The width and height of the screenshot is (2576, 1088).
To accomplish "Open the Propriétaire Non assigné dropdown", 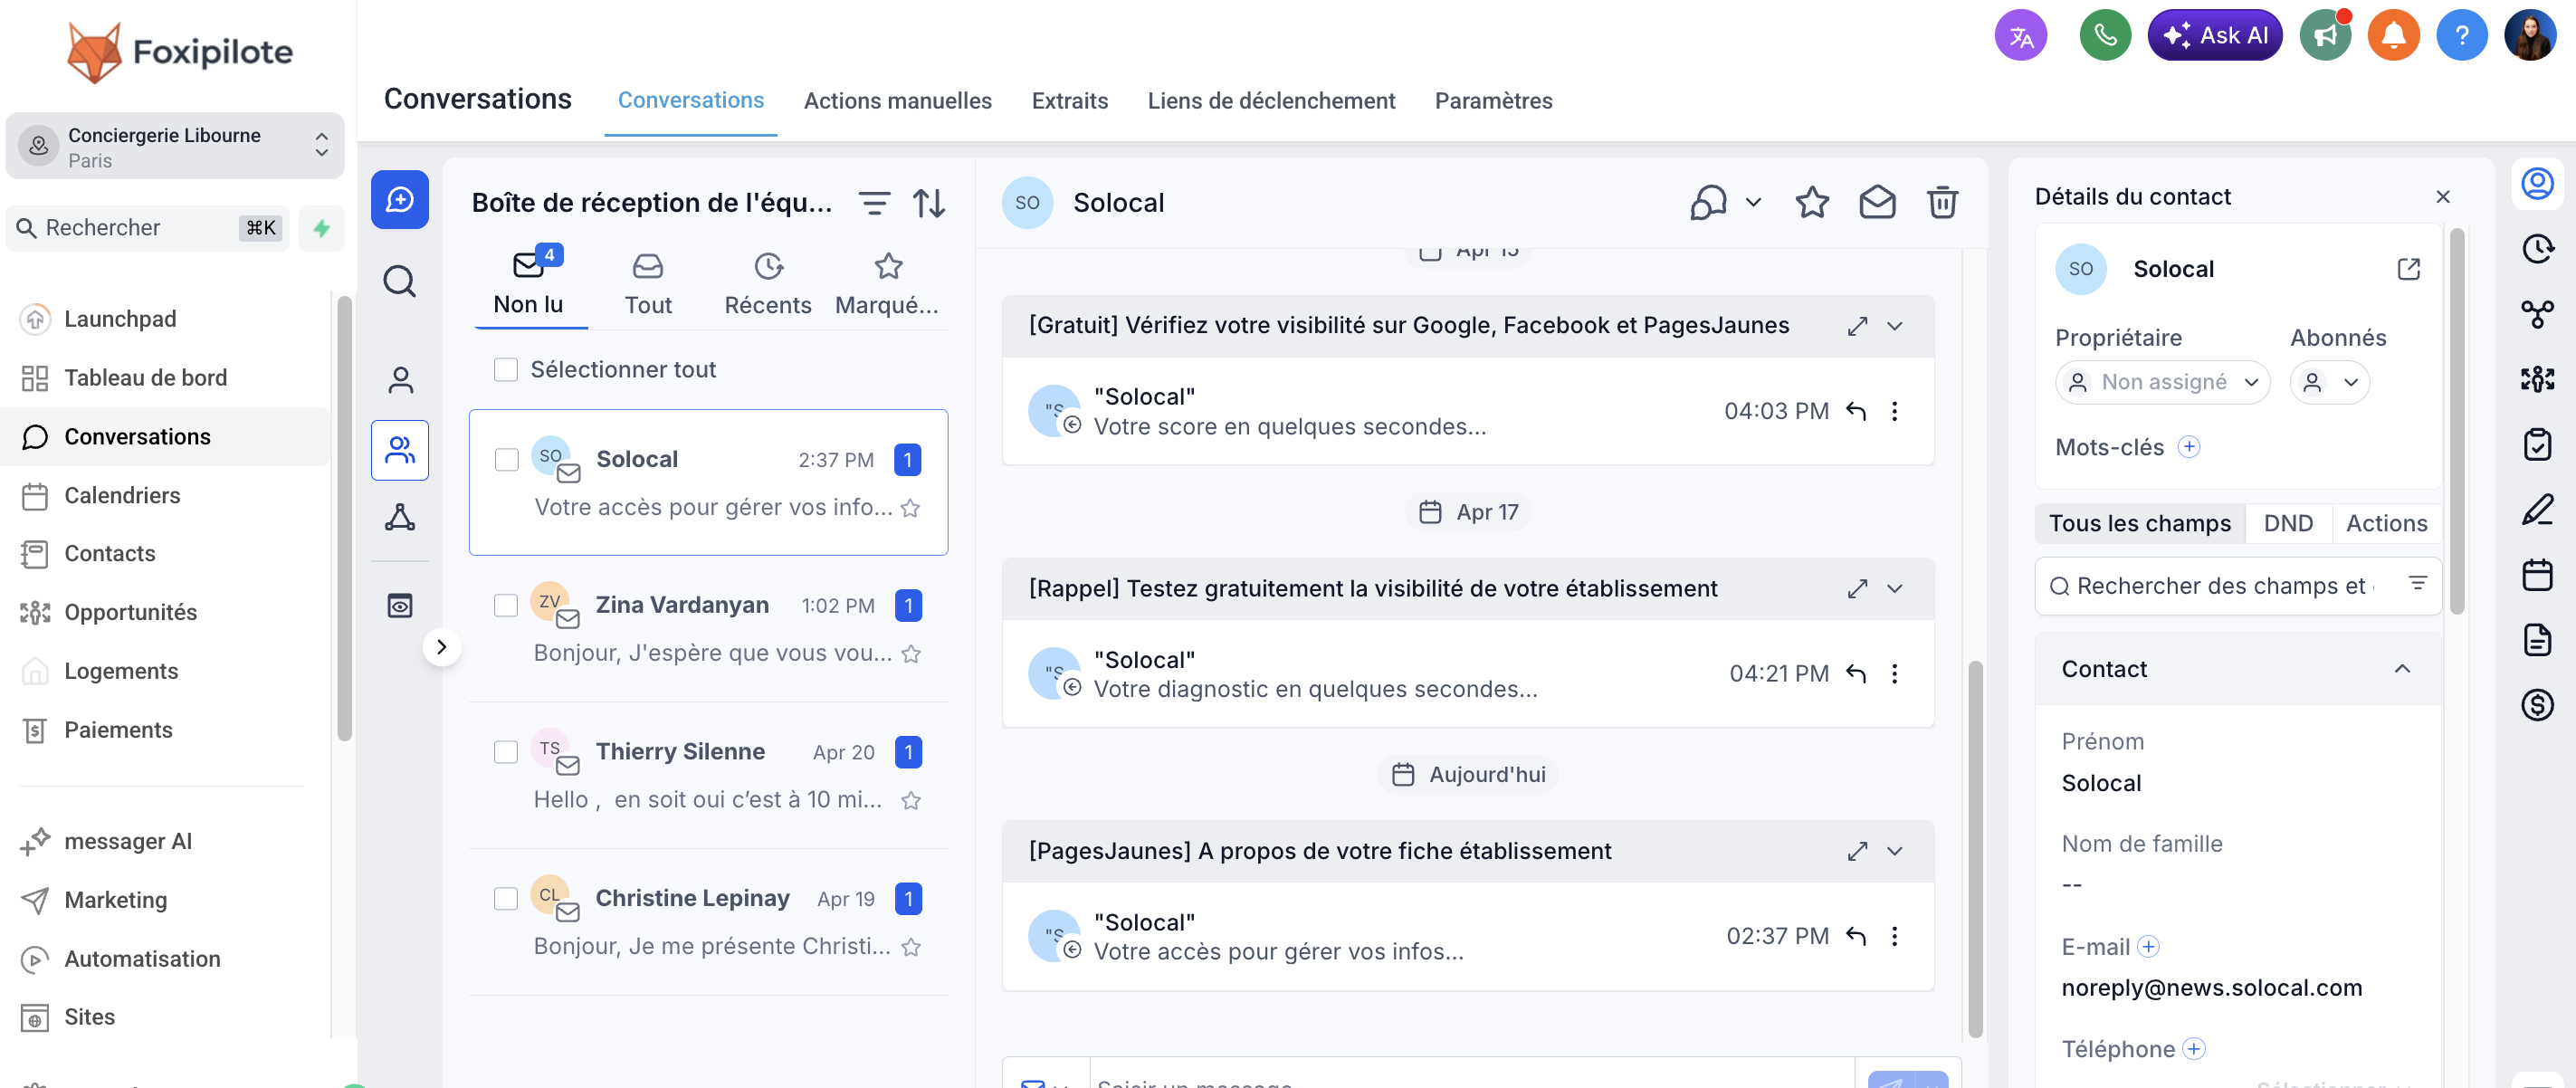I will (2162, 382).
